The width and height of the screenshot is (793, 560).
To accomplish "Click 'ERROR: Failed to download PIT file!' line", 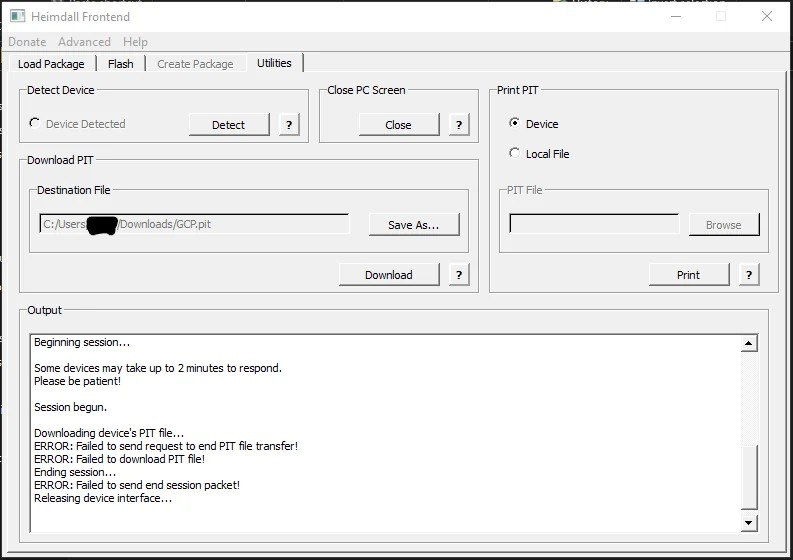I will 119,459.
